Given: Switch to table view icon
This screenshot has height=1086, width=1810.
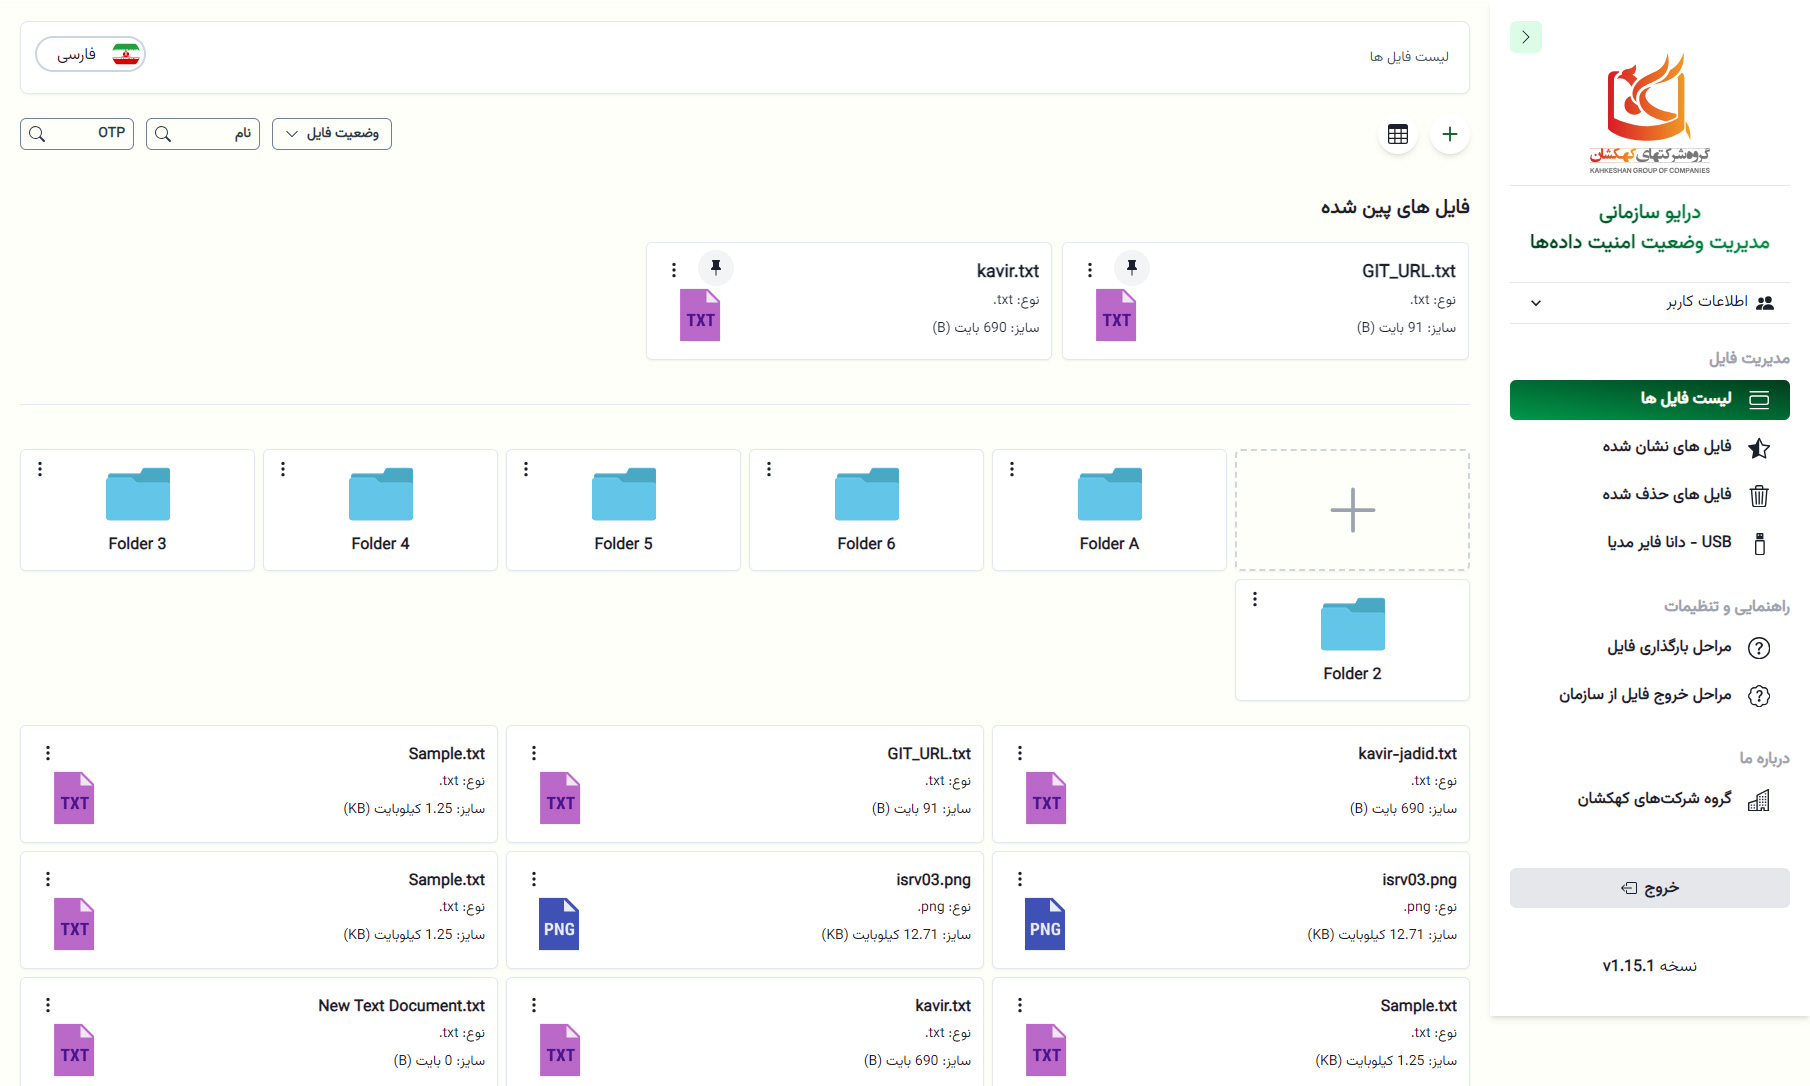Looking at the screenshot, I should [x=1398, y=134].
